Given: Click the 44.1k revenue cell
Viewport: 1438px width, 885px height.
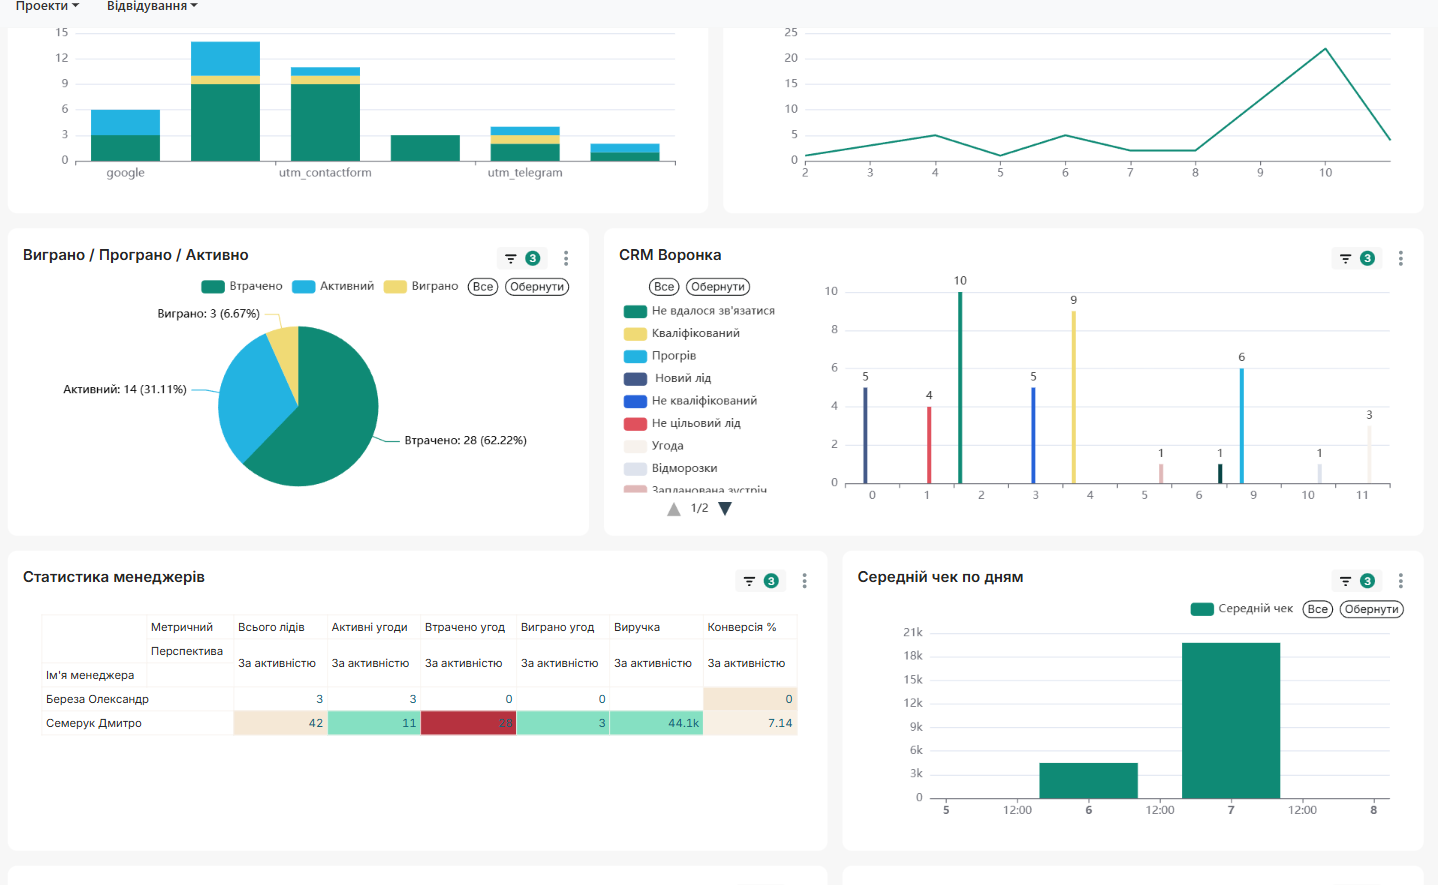Looking at the screenshot, I should point(656,723).
